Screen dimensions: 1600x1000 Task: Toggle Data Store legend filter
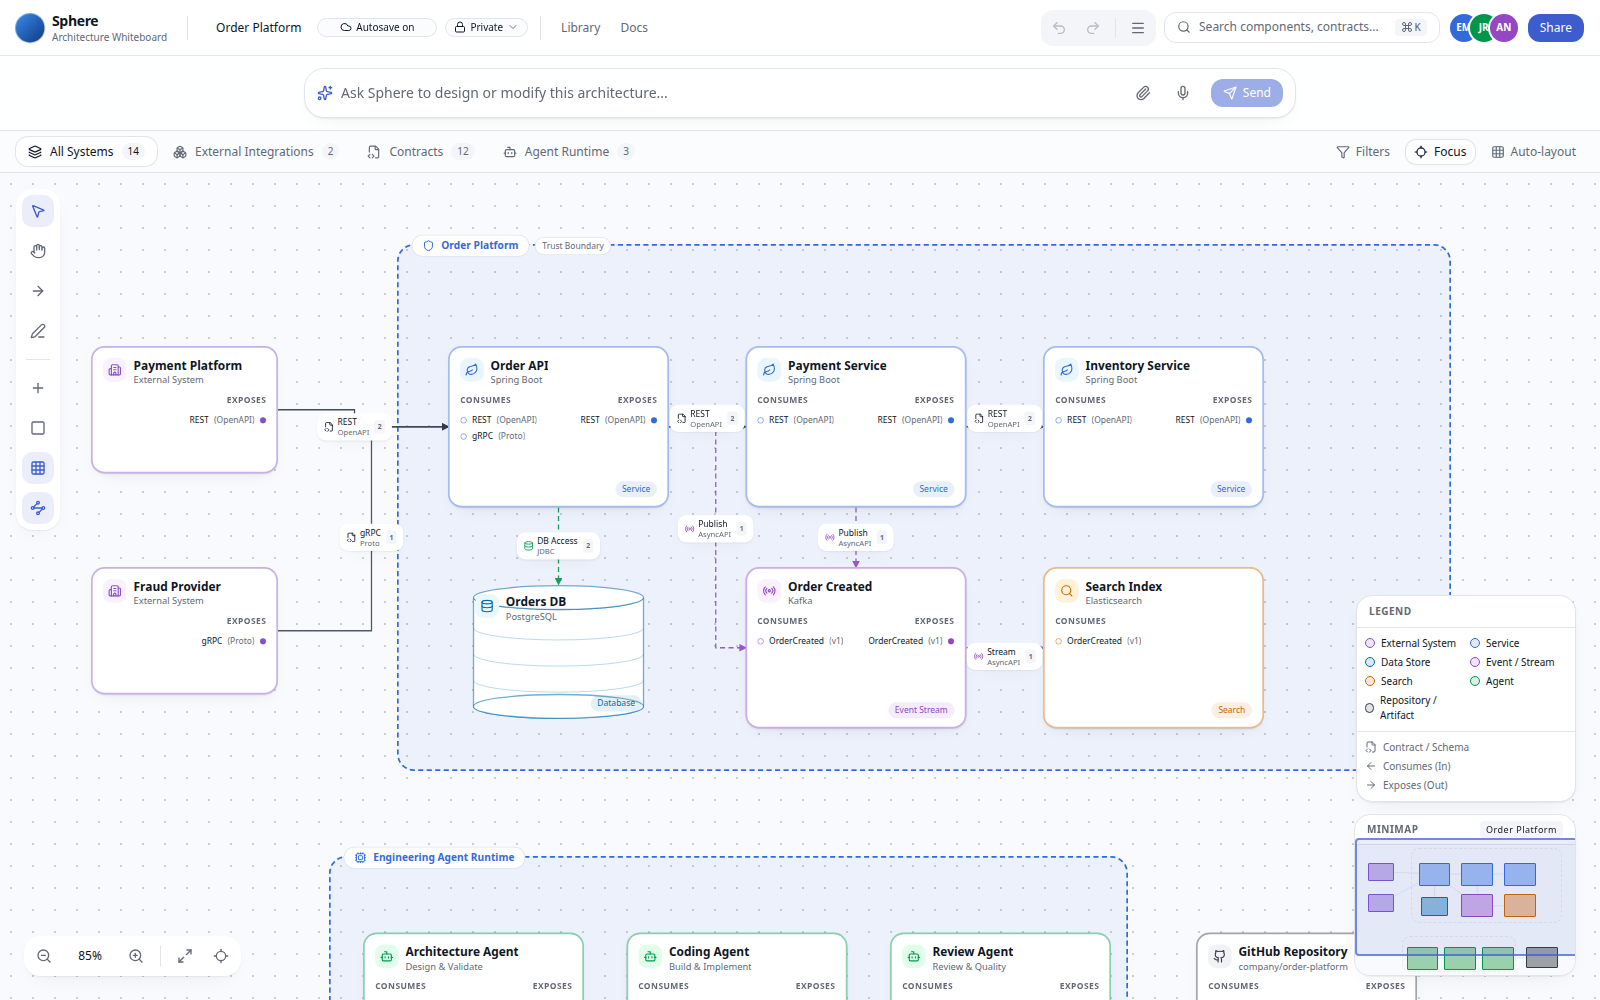pos(1397,662)
